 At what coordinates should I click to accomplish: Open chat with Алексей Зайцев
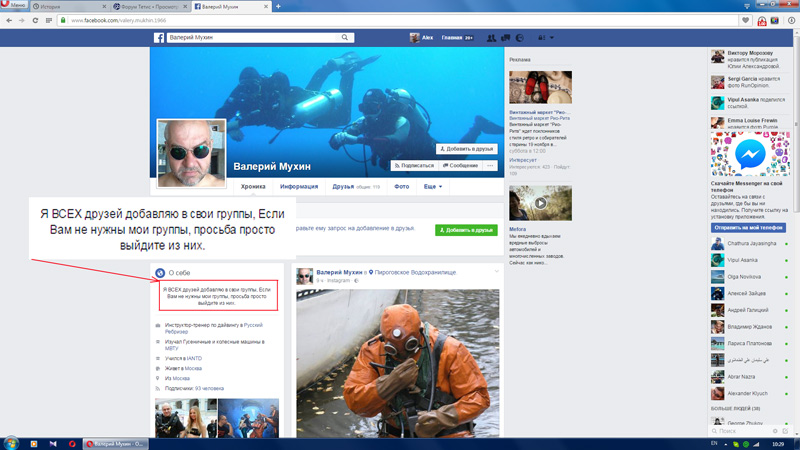pos(750,294)
